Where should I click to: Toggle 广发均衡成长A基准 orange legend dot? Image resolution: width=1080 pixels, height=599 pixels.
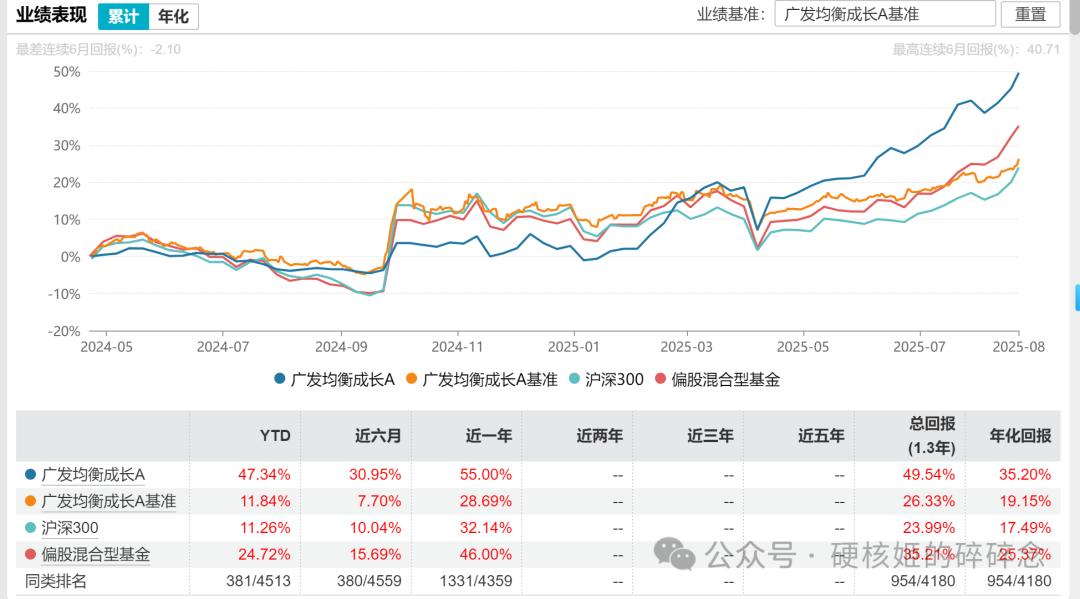click(x=411, y=379)
